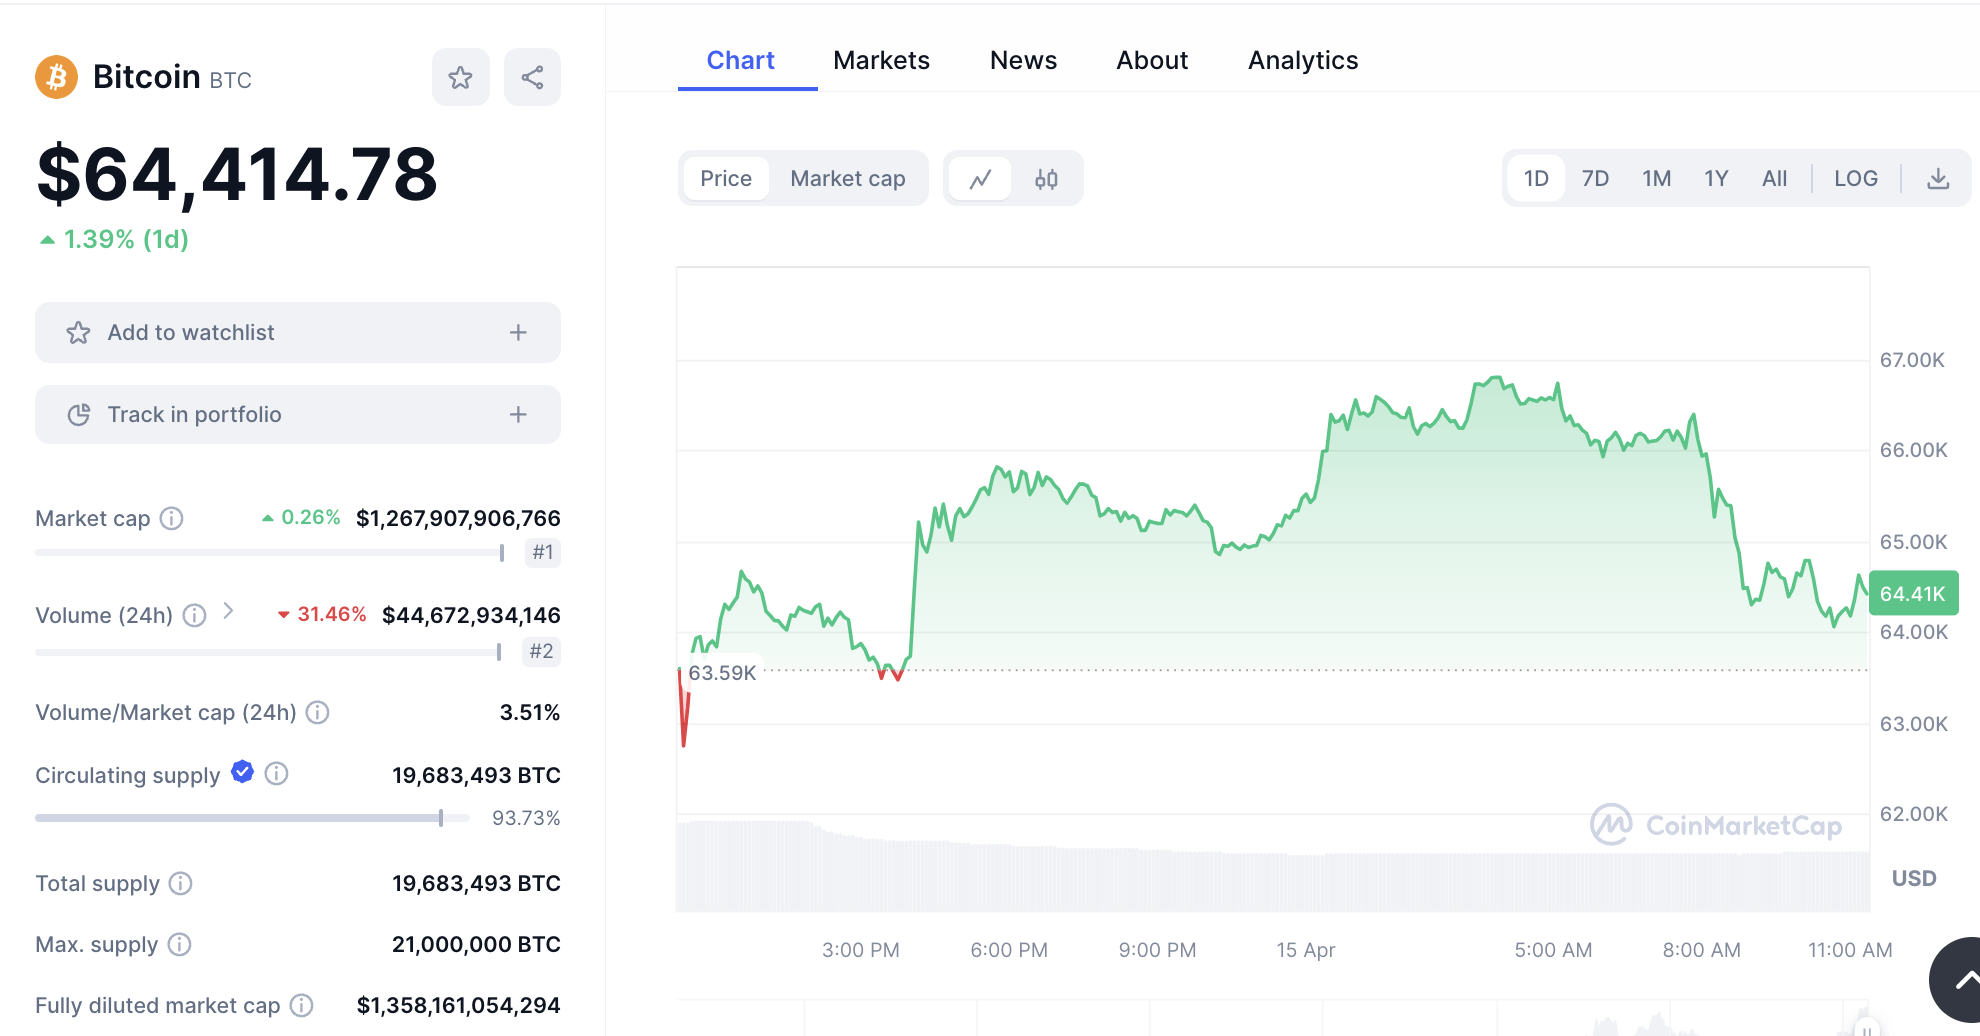The image size is (1980, 1036).
Task: Expand Track in portfolio plus
Action: (x=518, y=415)
